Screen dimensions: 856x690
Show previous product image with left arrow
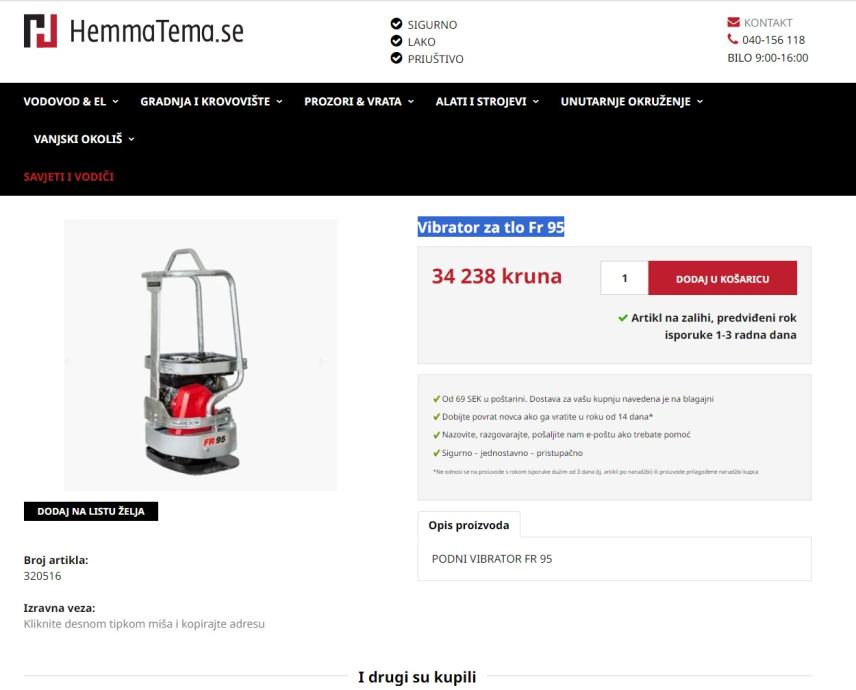pos(68,361)
